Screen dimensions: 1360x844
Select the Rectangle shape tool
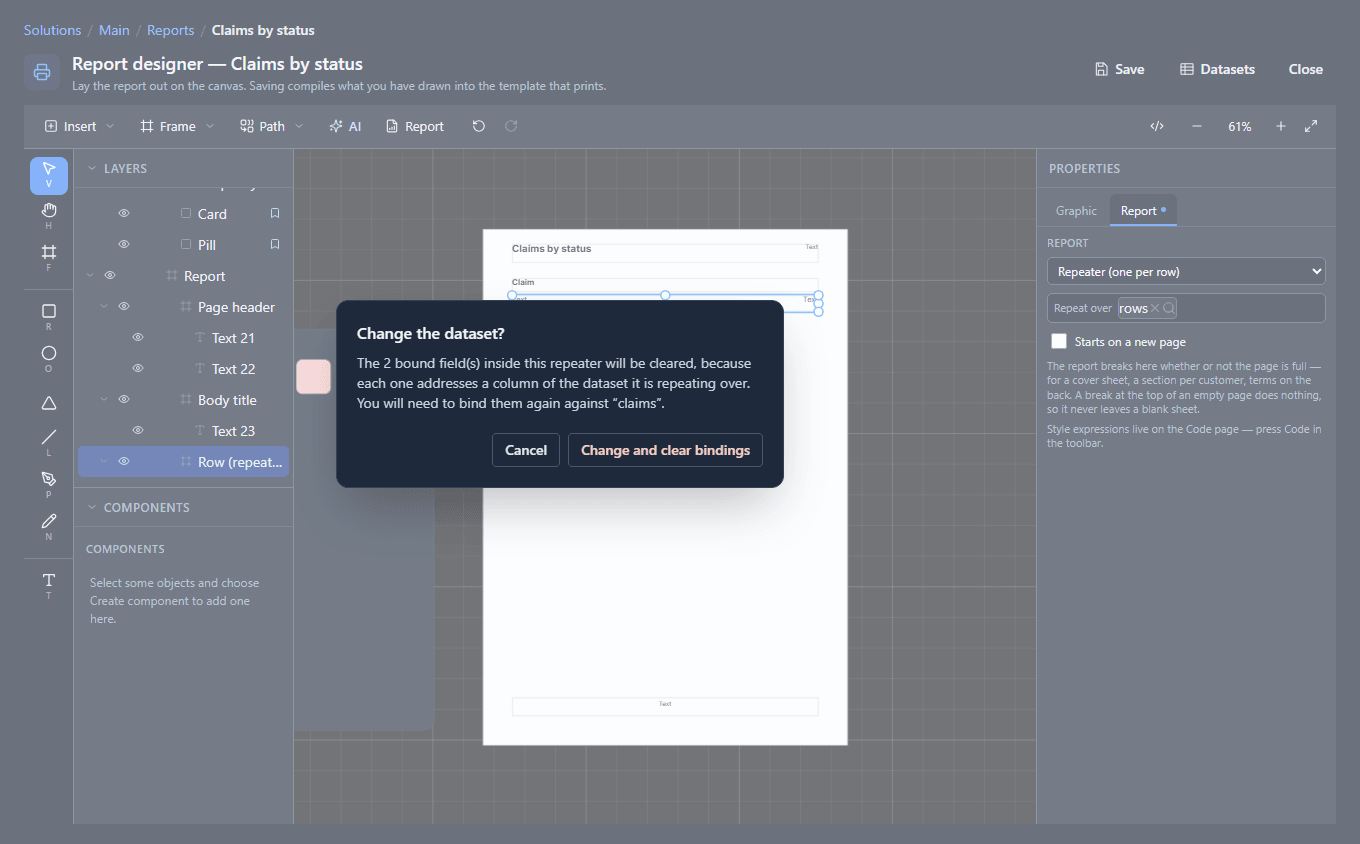point(49,317)
